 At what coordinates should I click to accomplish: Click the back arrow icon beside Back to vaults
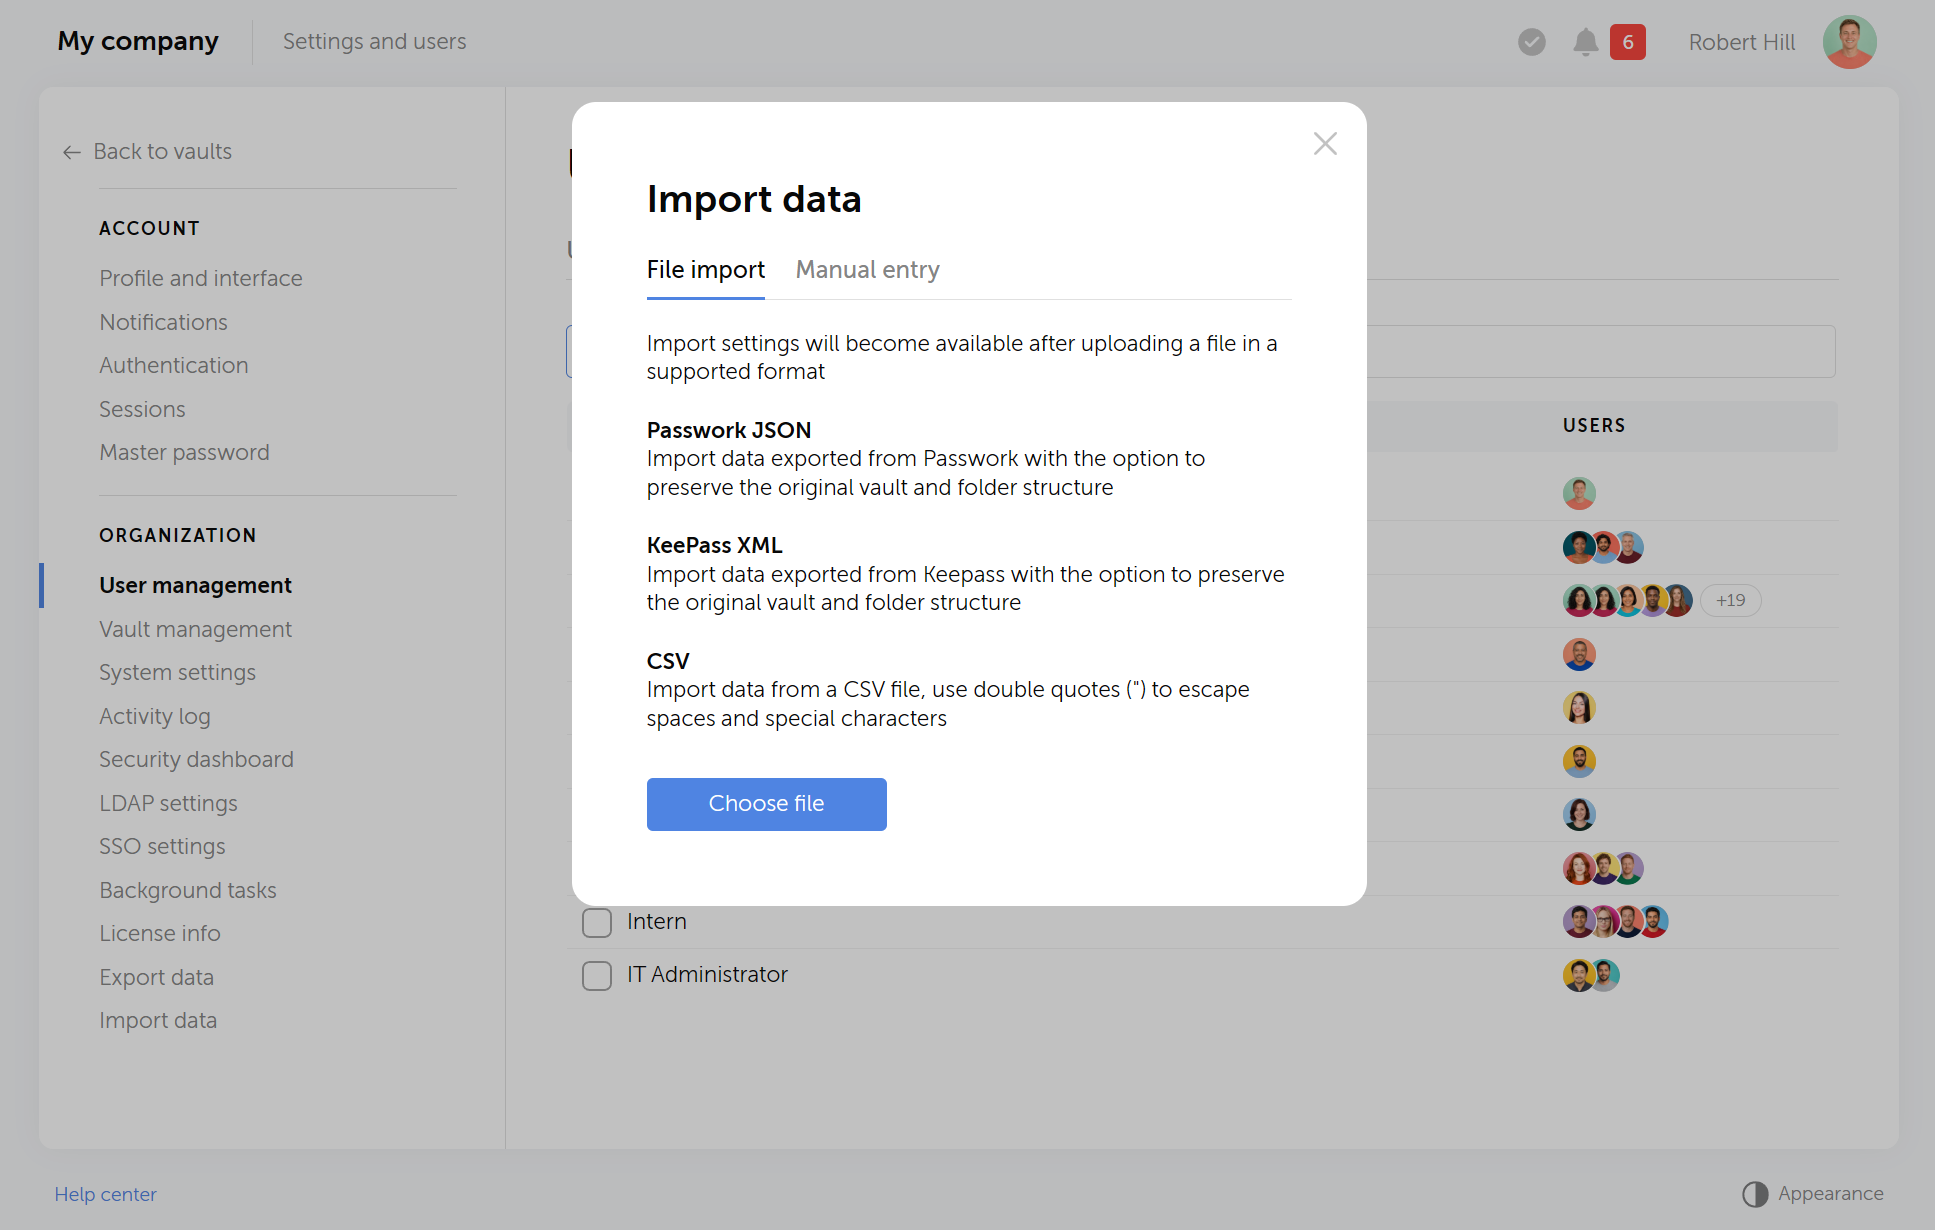(x=72, y=152)
